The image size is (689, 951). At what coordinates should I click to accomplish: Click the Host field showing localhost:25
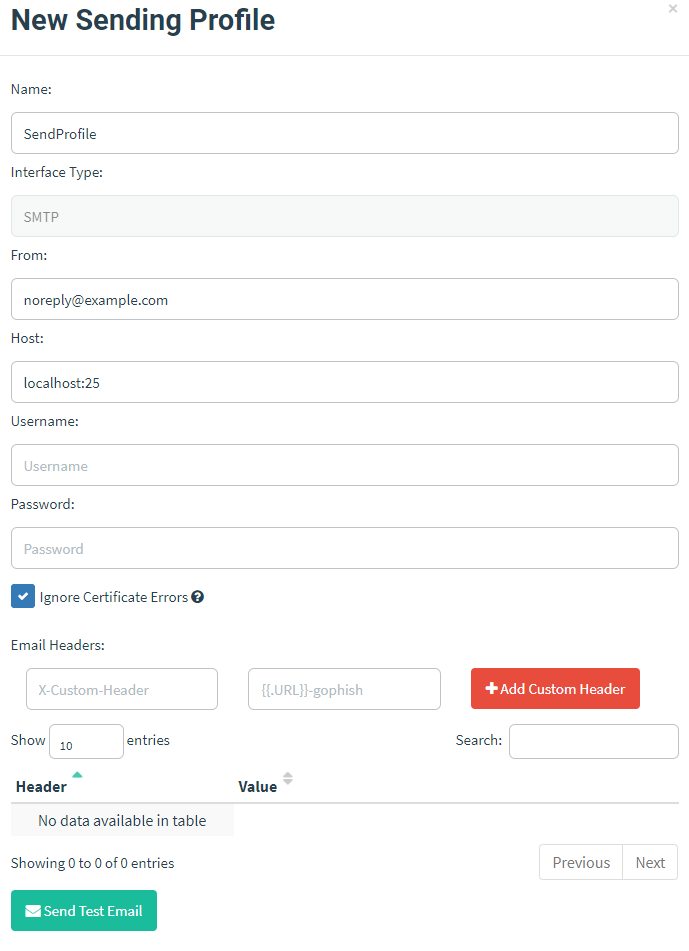point(345,382)
